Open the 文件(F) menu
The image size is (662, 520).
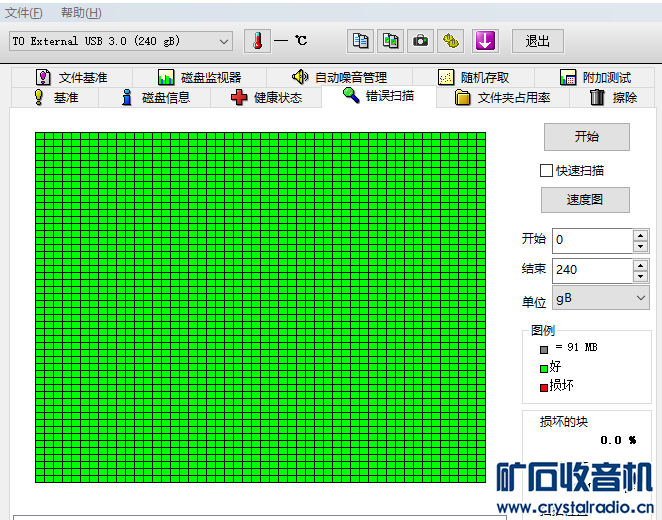tap(24, 13)
